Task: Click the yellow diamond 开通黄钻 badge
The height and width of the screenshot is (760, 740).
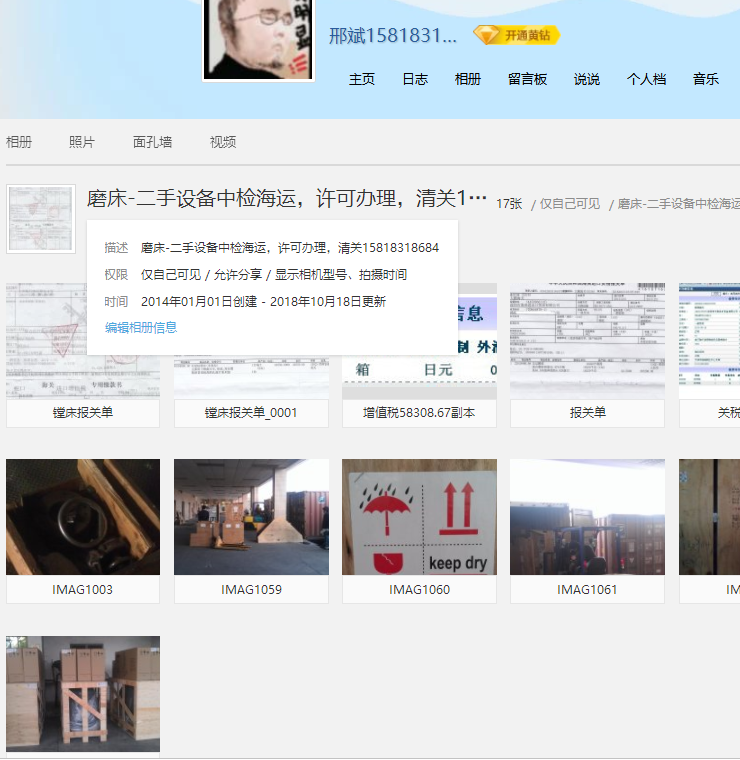Action: coord(517,35)
